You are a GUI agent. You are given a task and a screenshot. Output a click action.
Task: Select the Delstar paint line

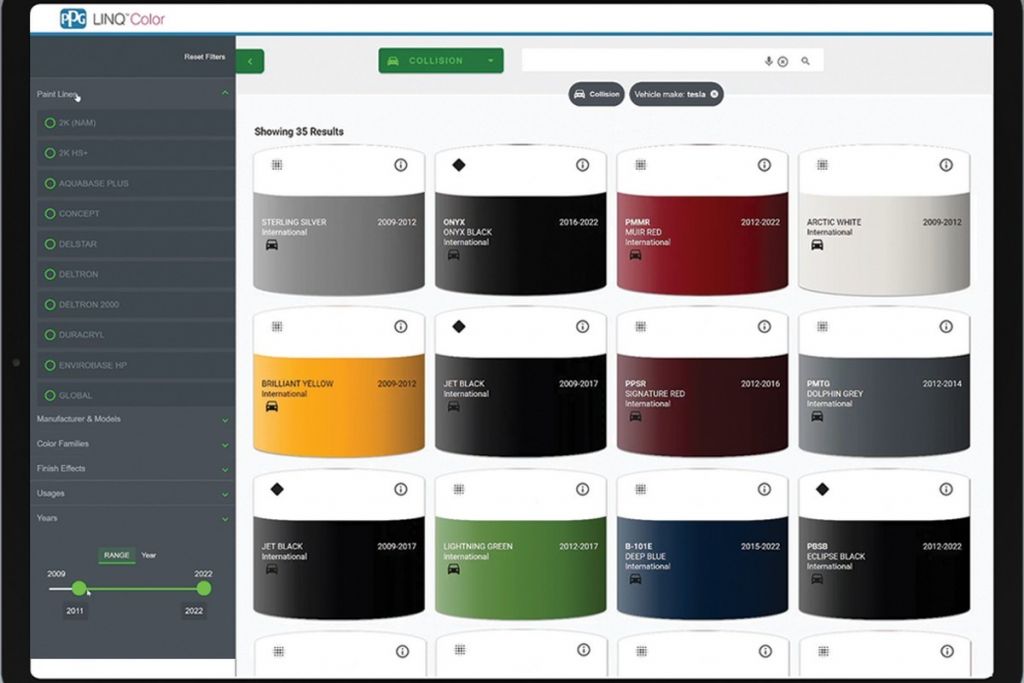(x=136, y=244)
